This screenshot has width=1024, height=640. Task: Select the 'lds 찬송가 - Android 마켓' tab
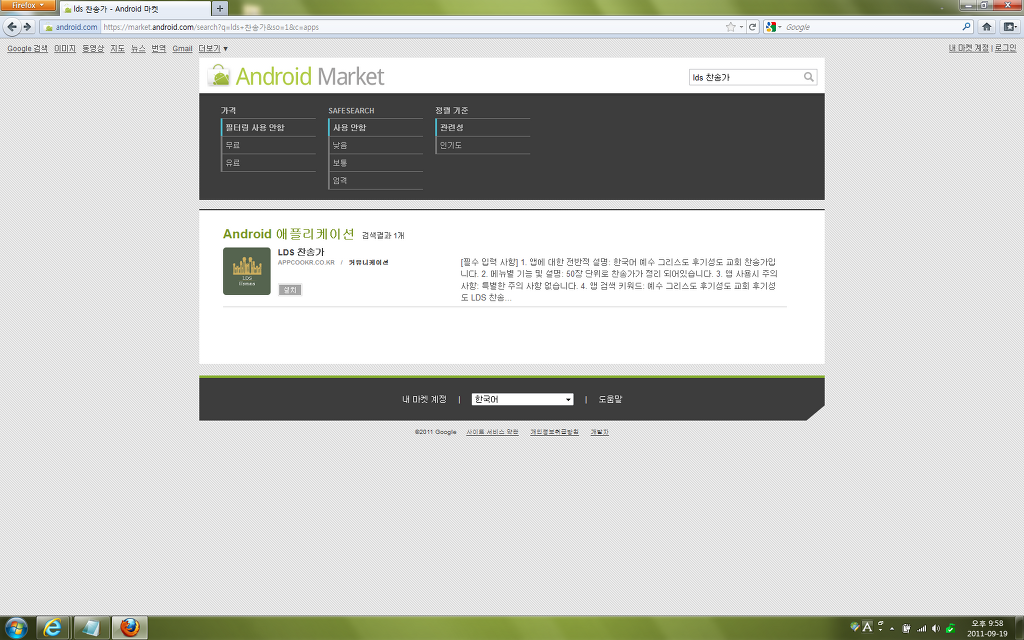135,8
